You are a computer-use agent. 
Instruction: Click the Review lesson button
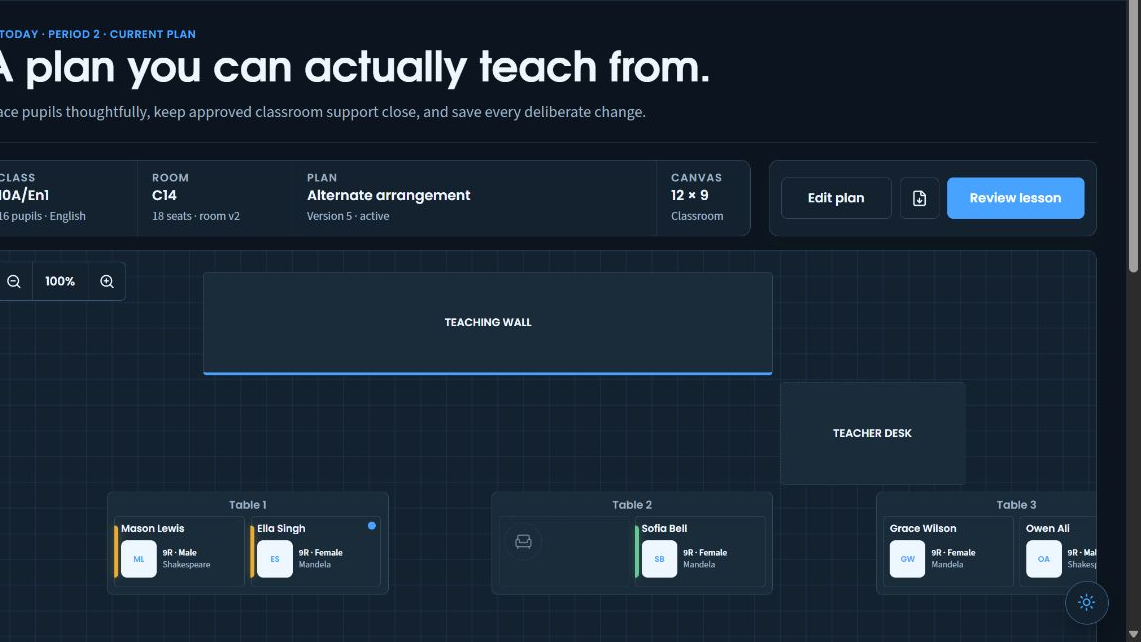[x=1015, y=198]
